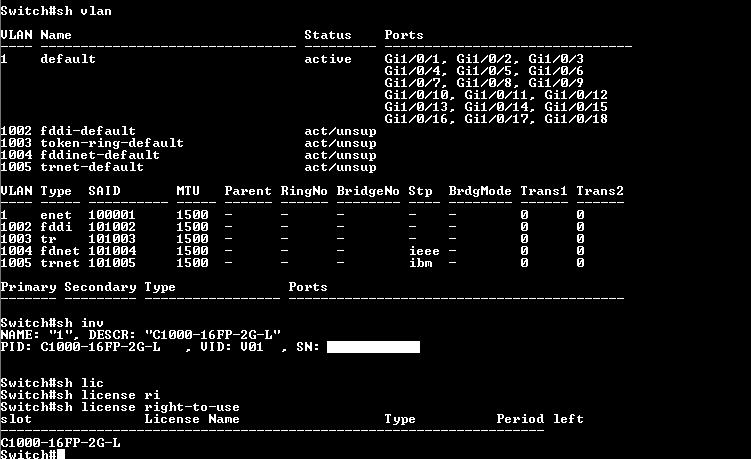
Task: Click port Gi1/0/16
Action: [x=417, y=119]
